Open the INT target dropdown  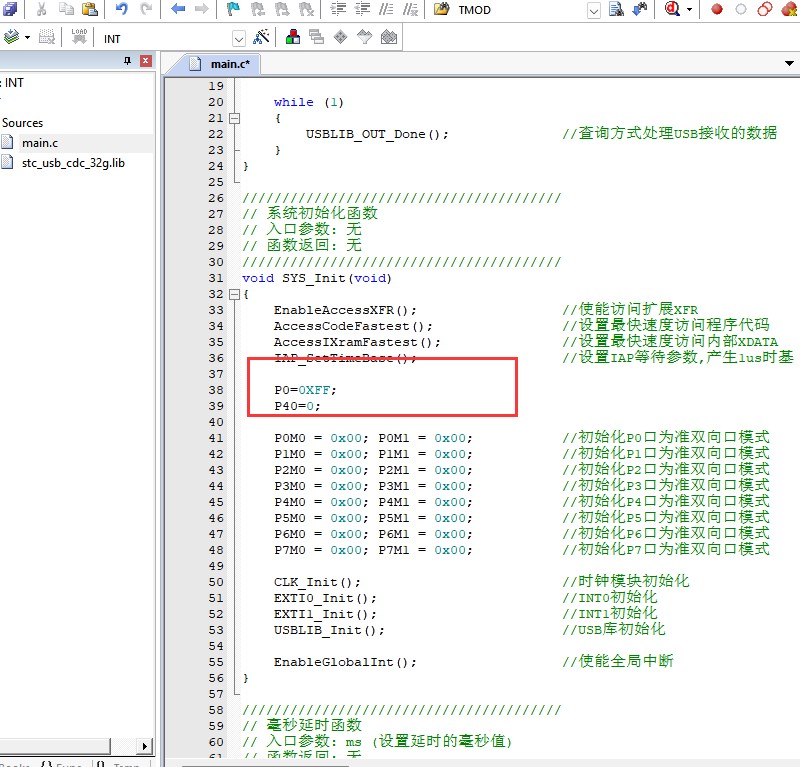click(x=238, y=39)
